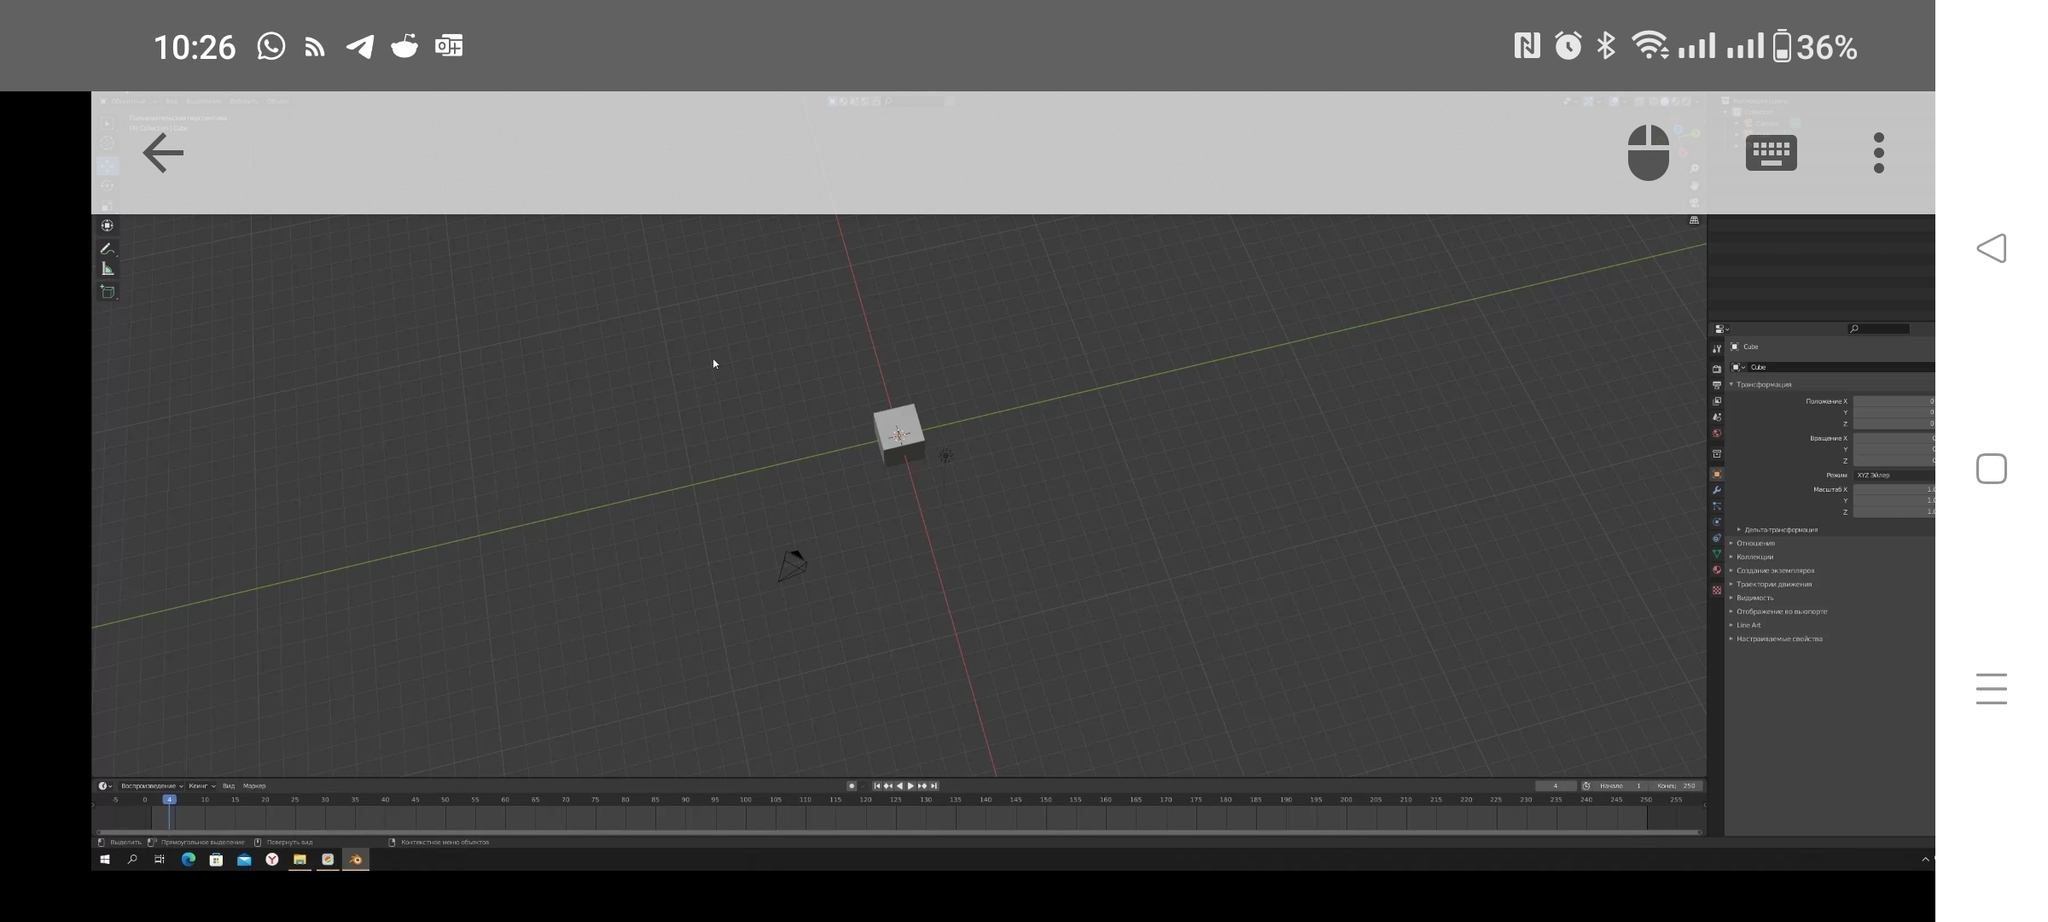The height and width of the screenshot is (922, 2048).
Task: Open the properties editor type dropdown
Action: [1721, 329]
